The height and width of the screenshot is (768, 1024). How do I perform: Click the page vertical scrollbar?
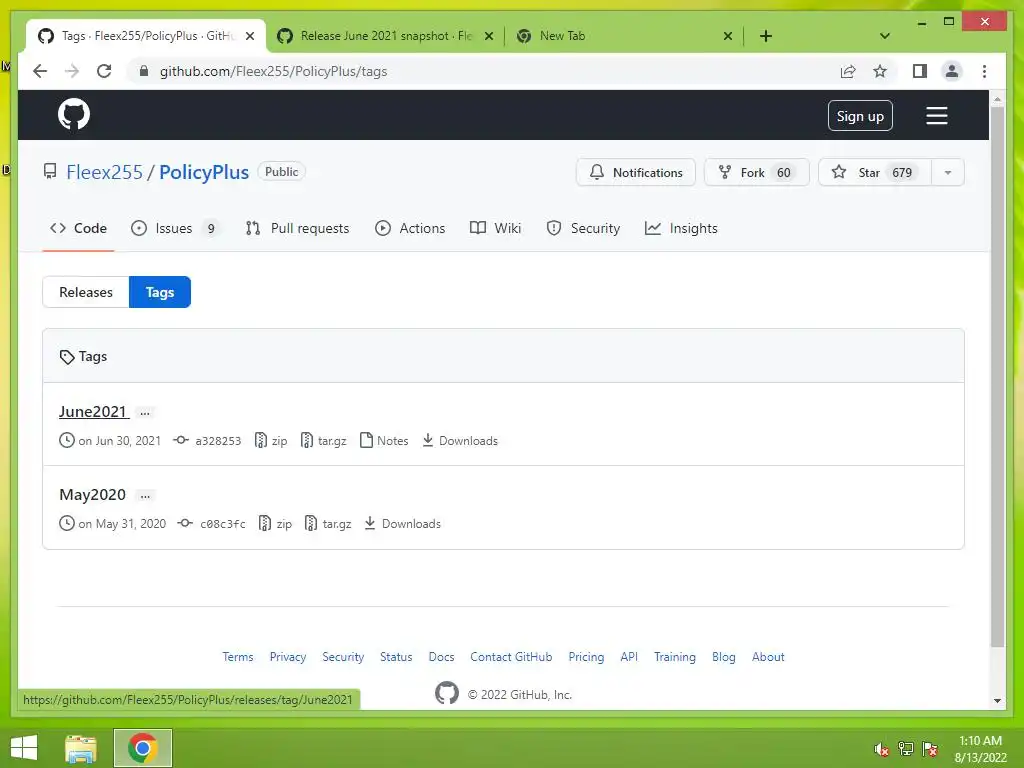[997, 376]
